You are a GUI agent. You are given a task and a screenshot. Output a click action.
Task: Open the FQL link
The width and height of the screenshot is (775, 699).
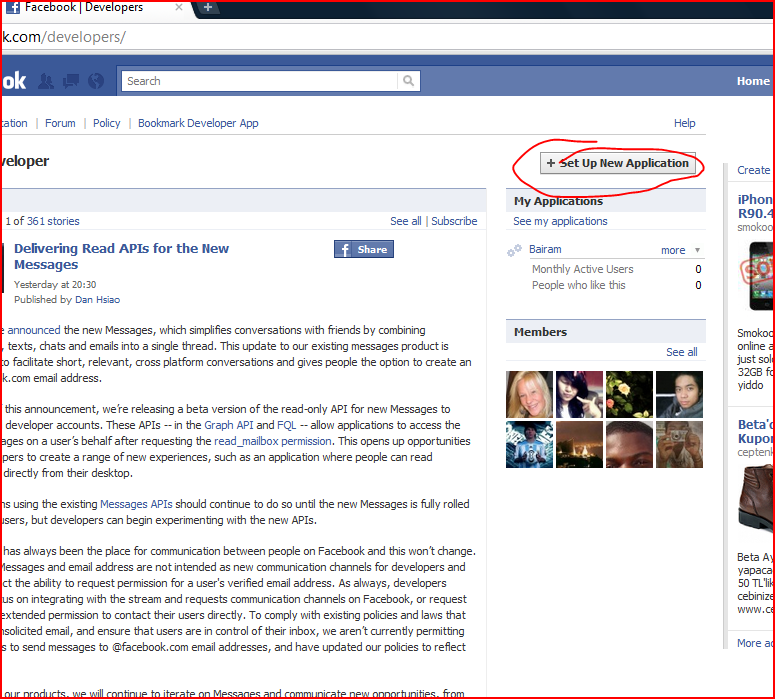click(x=287, y=425)
